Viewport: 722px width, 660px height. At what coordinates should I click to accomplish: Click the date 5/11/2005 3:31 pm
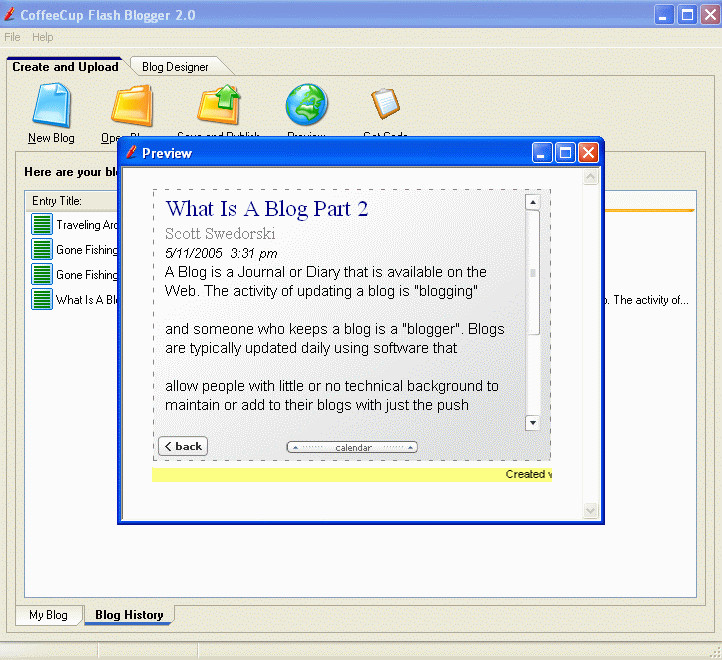221,253
